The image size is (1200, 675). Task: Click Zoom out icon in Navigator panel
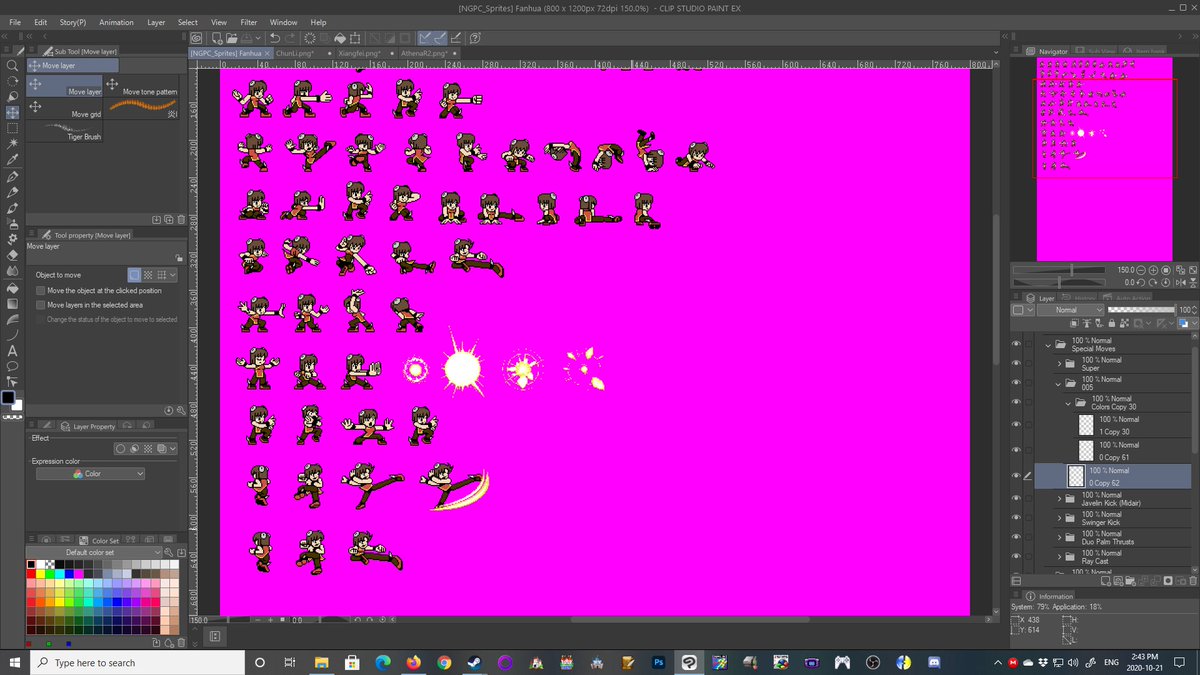point(1142,270)
